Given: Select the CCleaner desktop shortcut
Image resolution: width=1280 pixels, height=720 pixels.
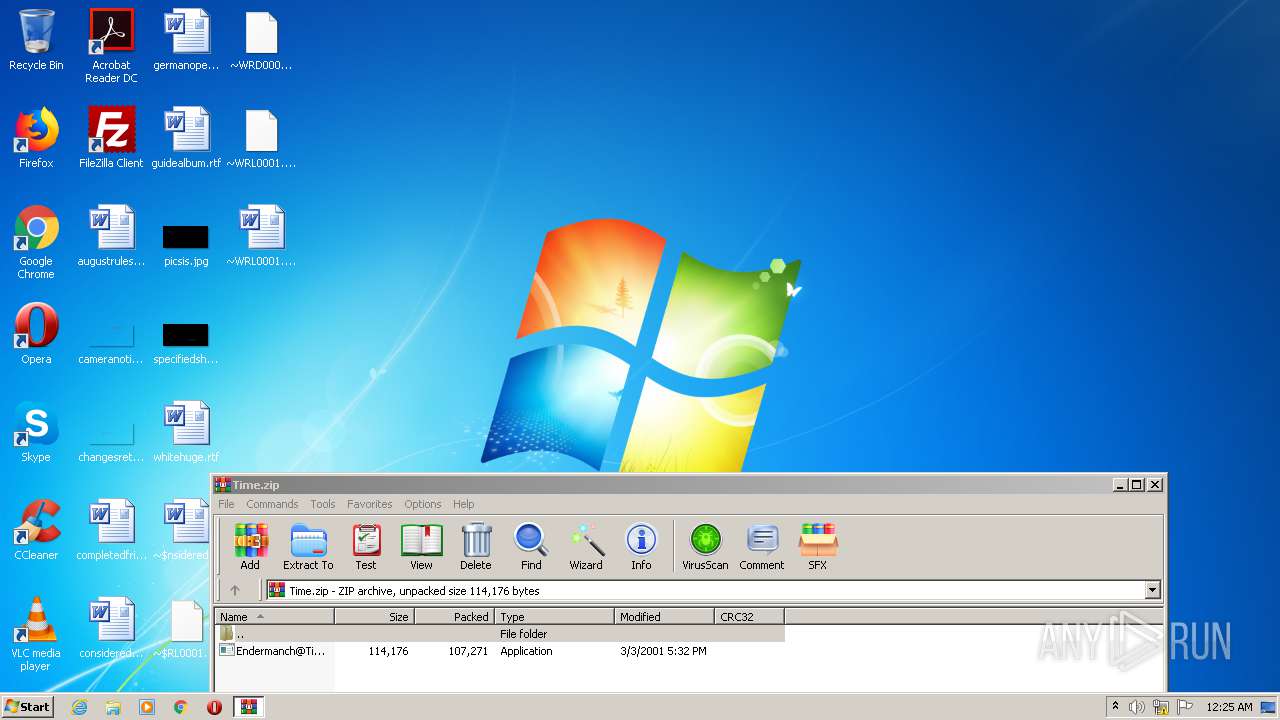Looking at the screenshot, I should tap(36, 530).
